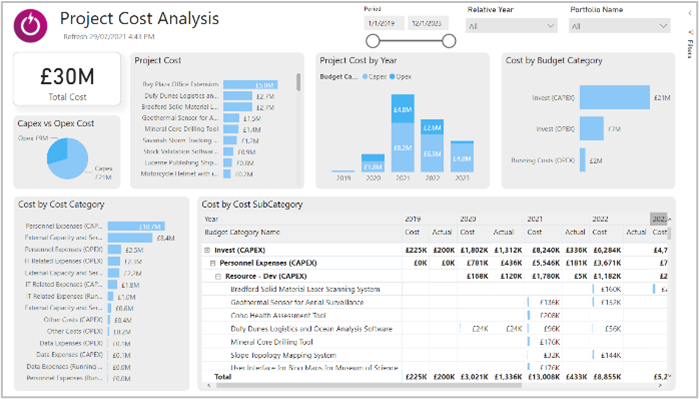Expand the Filters pane chevron
This screenshot has height=399, width=699.
690,13
